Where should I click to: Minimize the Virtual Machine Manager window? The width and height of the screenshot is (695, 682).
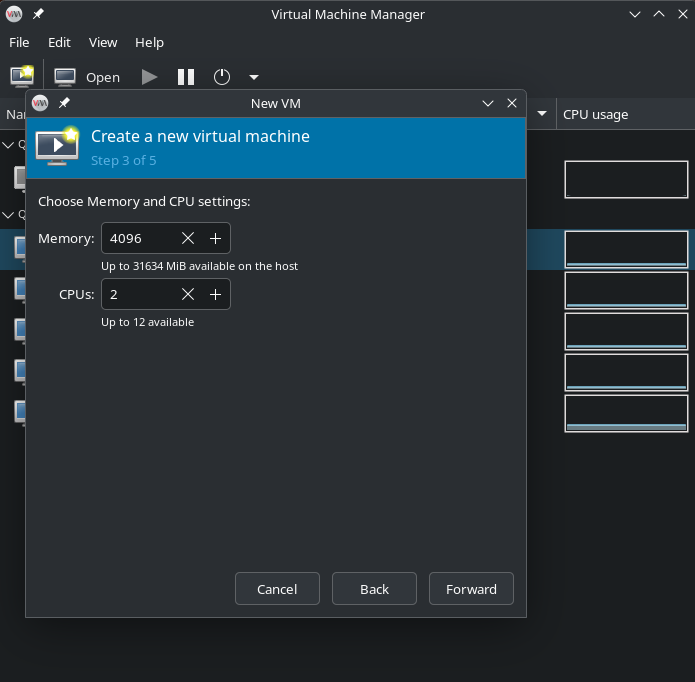point(635,14)
